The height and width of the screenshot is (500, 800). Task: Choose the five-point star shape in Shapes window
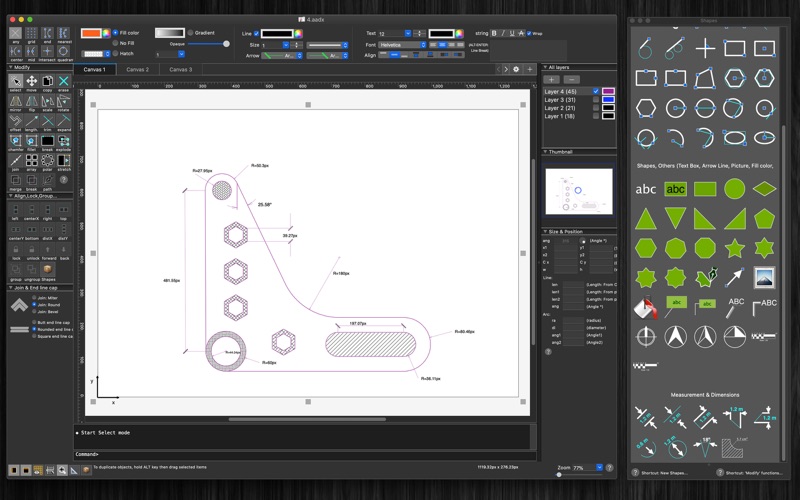pos(734,248)
